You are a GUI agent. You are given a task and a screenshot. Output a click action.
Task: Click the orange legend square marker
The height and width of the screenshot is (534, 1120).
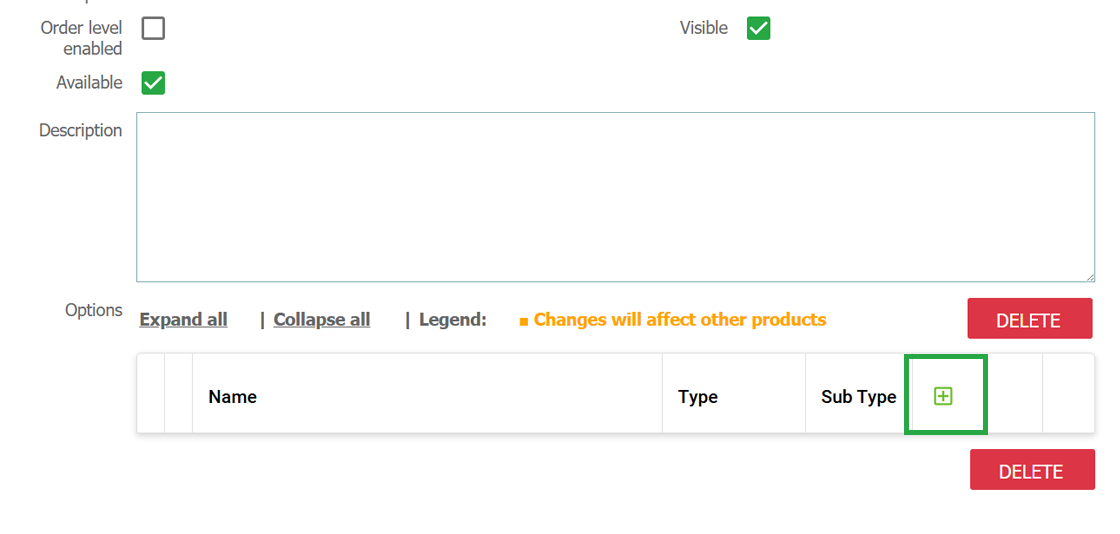point(524,323)
